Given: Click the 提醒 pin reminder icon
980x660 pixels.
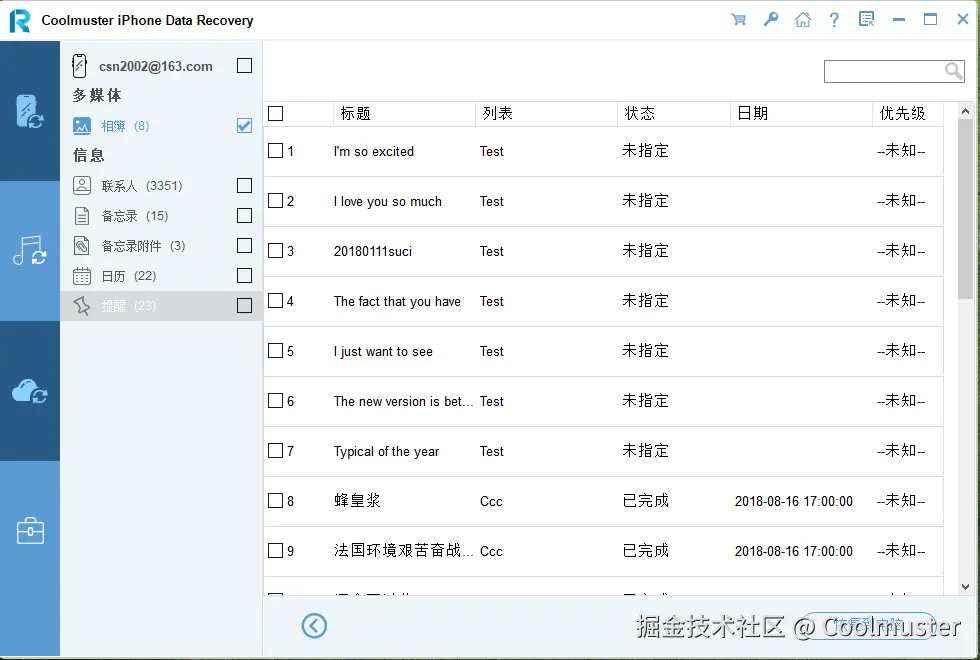Looking at the screenshot, I should tap(82, 306).
